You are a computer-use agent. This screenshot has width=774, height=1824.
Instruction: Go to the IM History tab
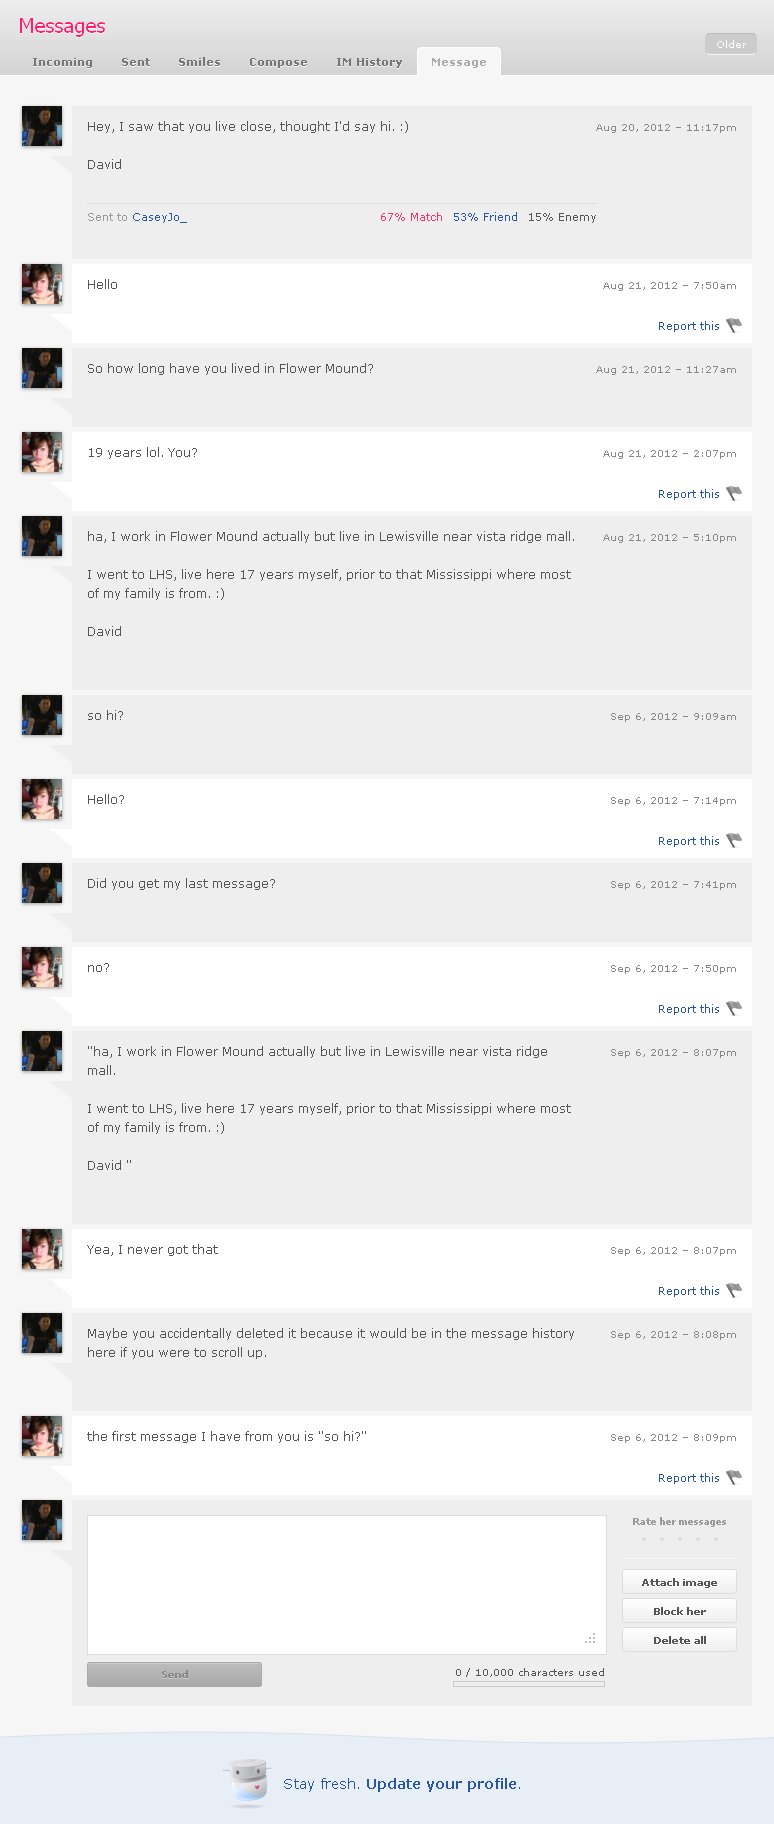369,62
